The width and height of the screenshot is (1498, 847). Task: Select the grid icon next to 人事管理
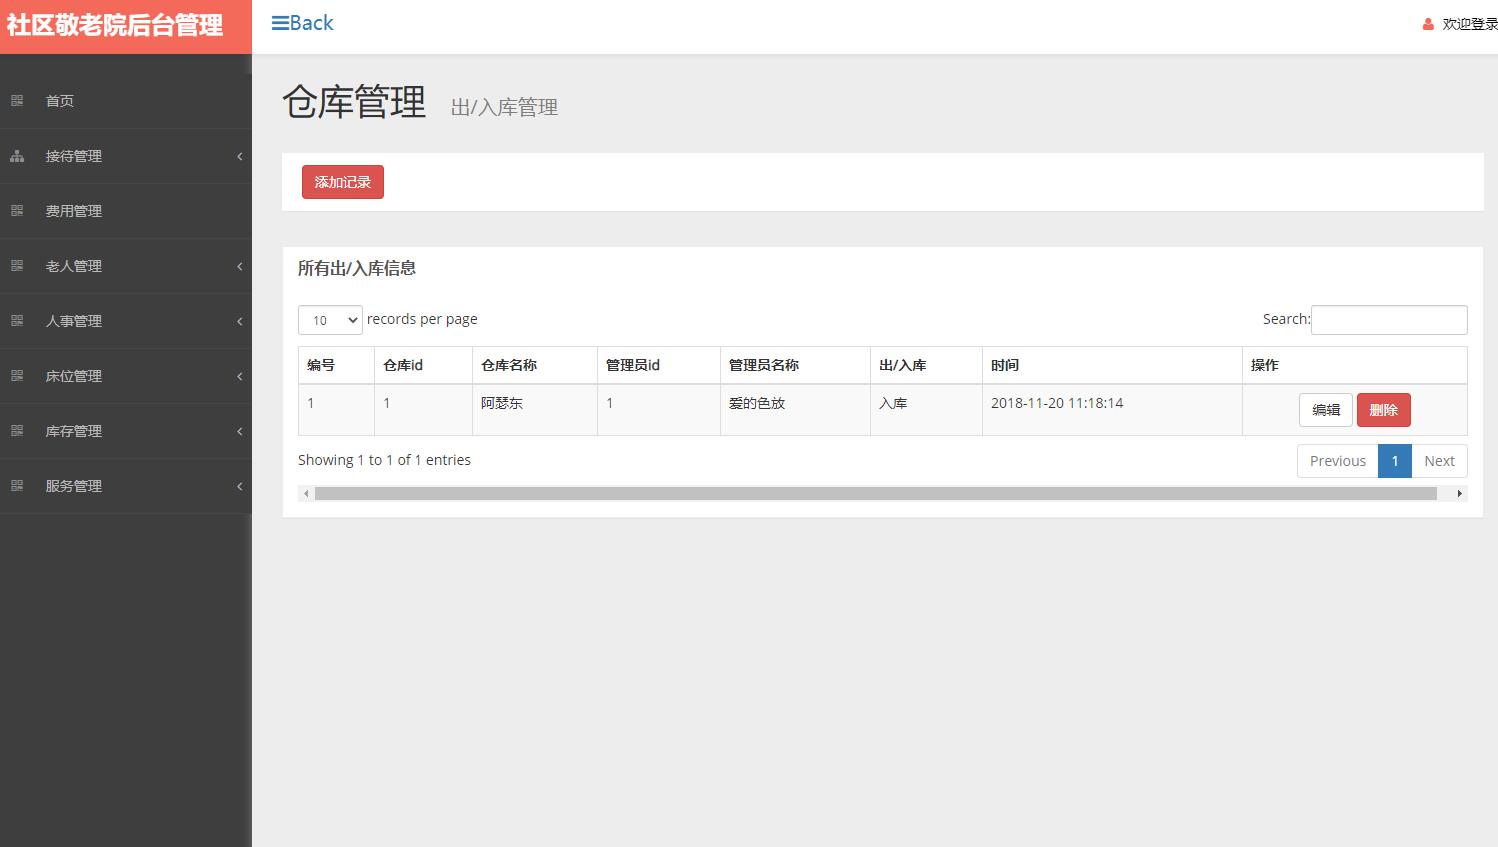click(16, 321)
